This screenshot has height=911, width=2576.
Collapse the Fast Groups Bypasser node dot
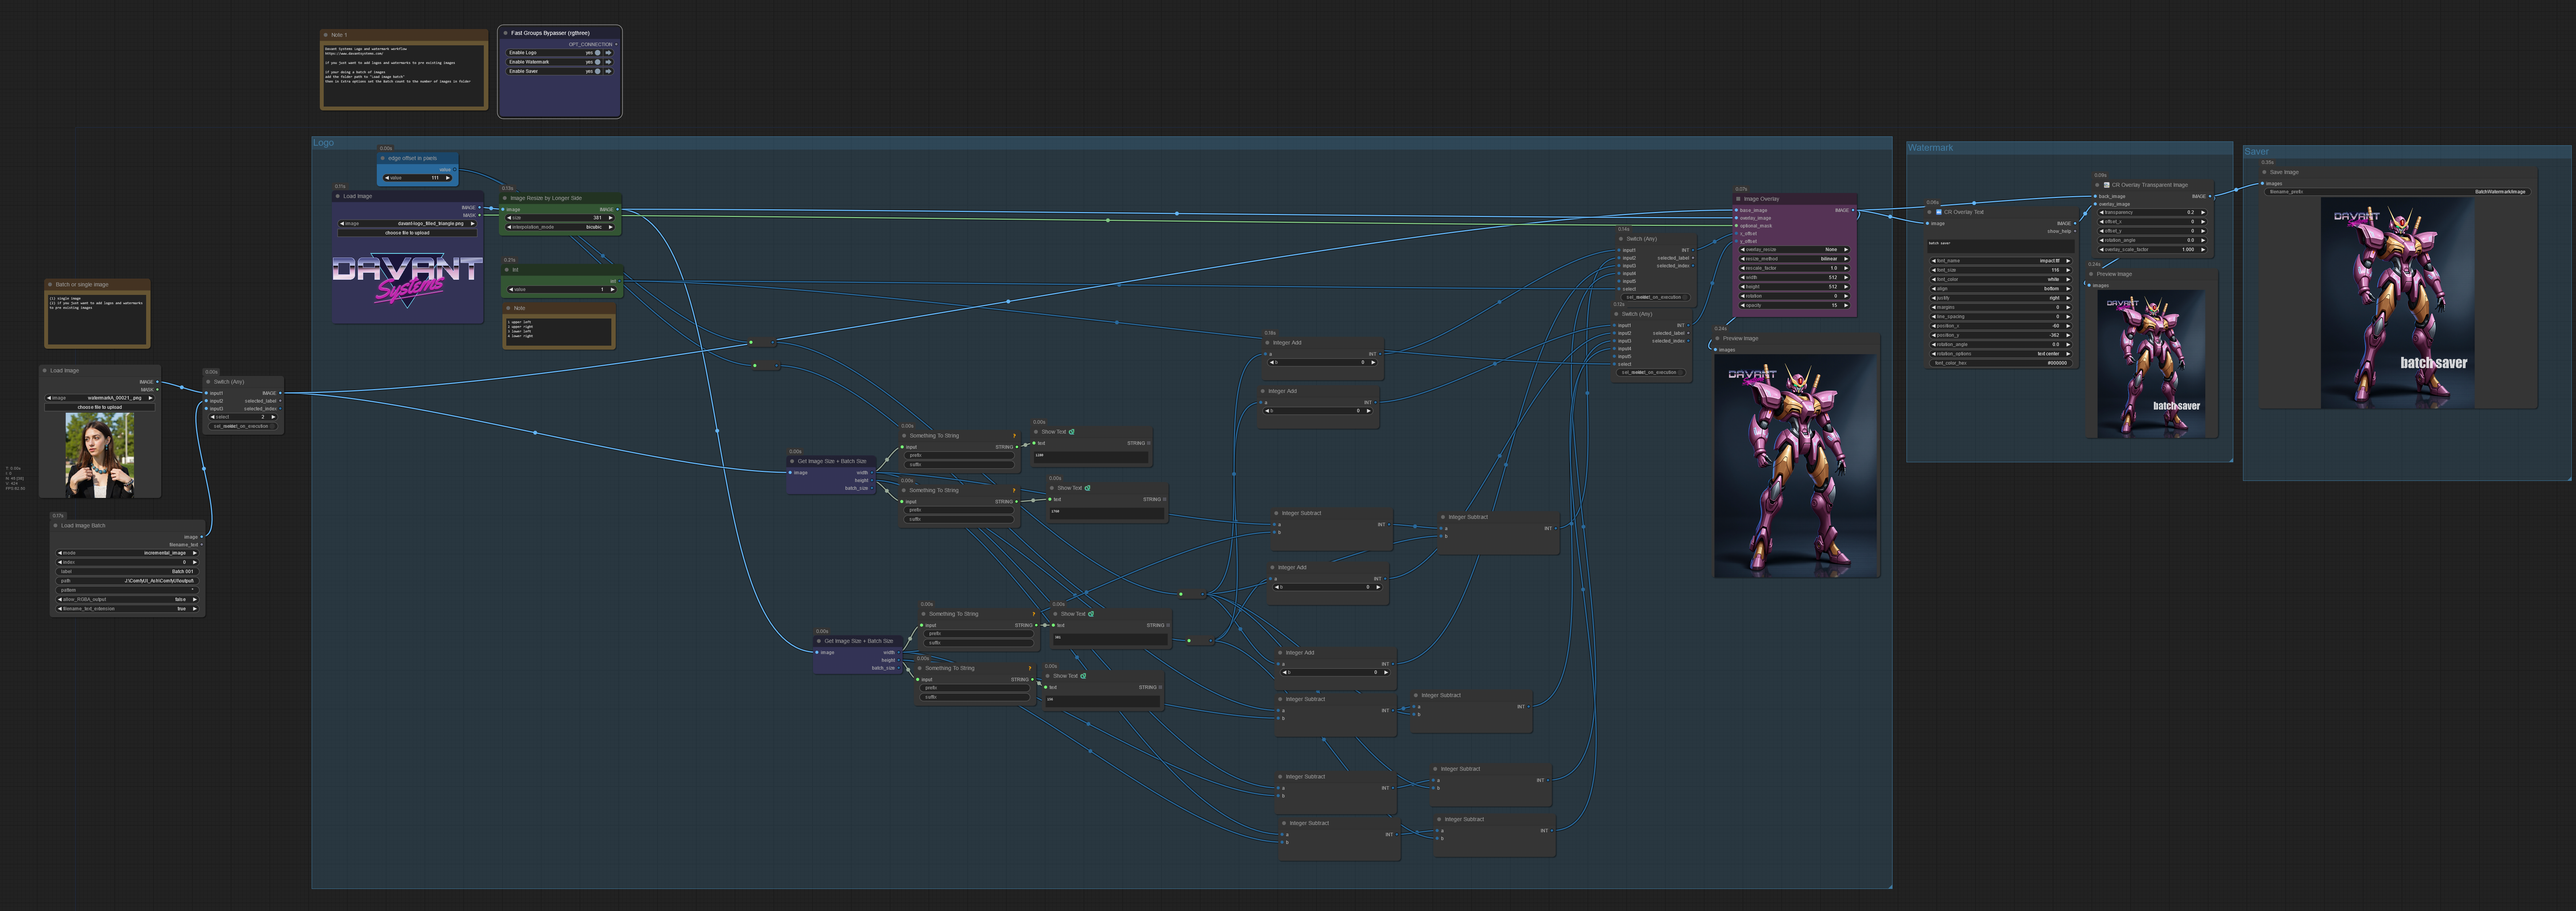tap(505, 33)
